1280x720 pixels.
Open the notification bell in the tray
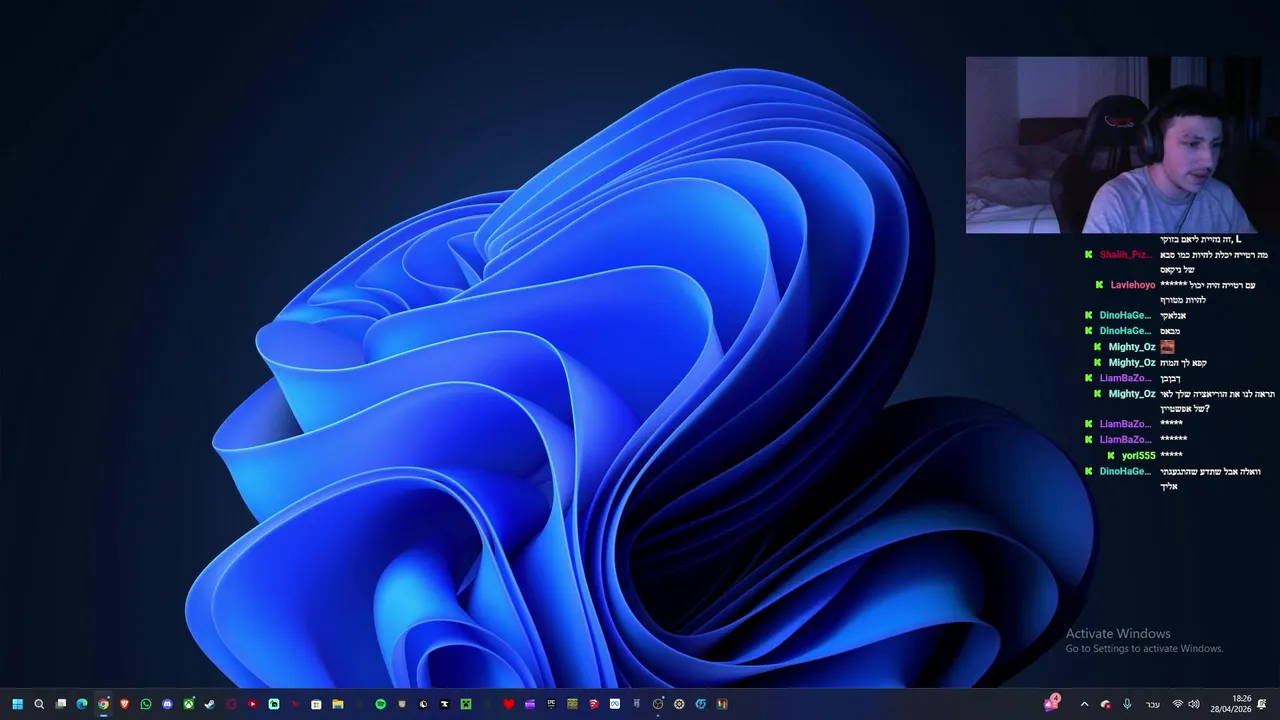[x=1262, y=704]
